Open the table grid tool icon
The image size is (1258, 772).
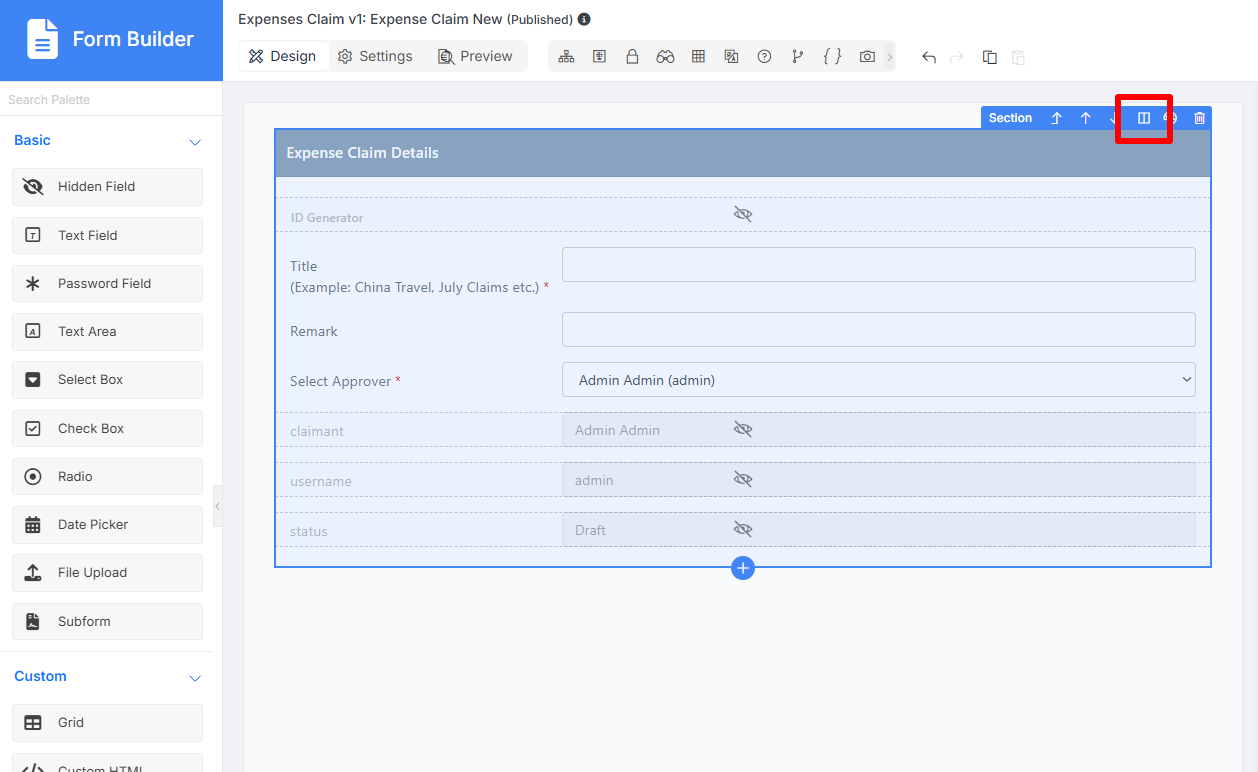pyautogui.click(x=698, y=57)
